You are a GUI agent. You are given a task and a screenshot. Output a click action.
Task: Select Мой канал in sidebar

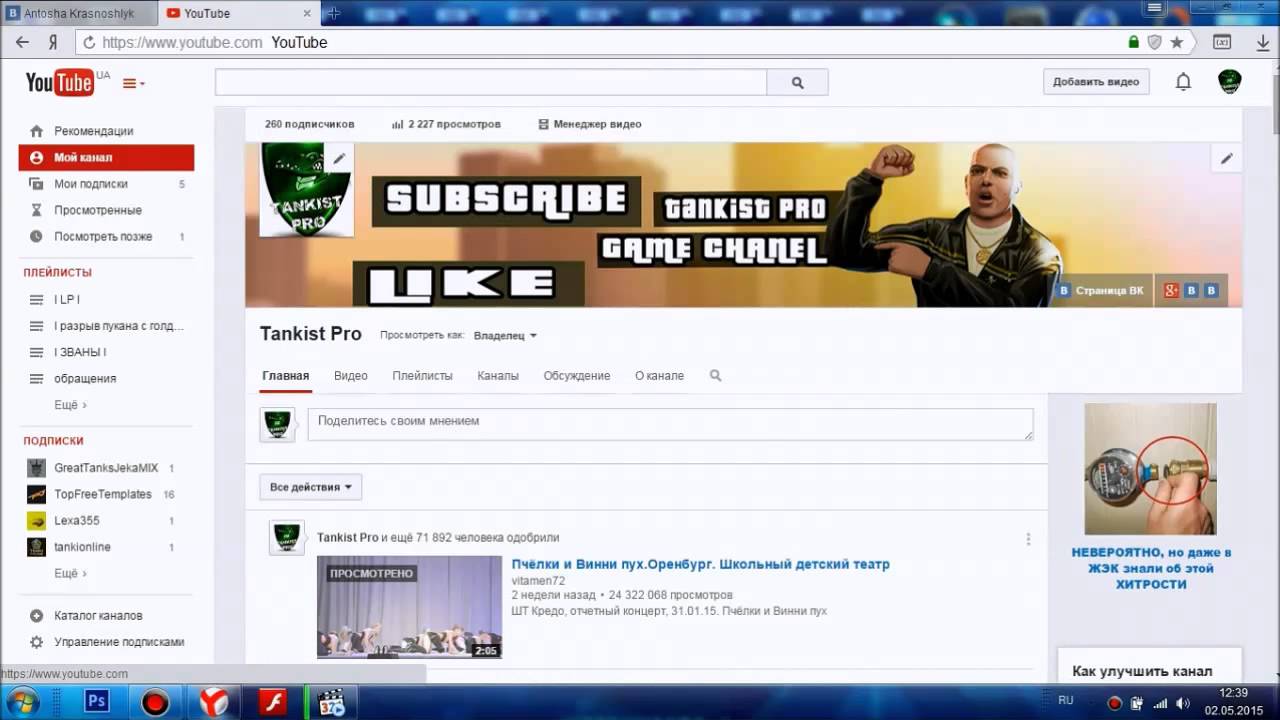[106, 157]
